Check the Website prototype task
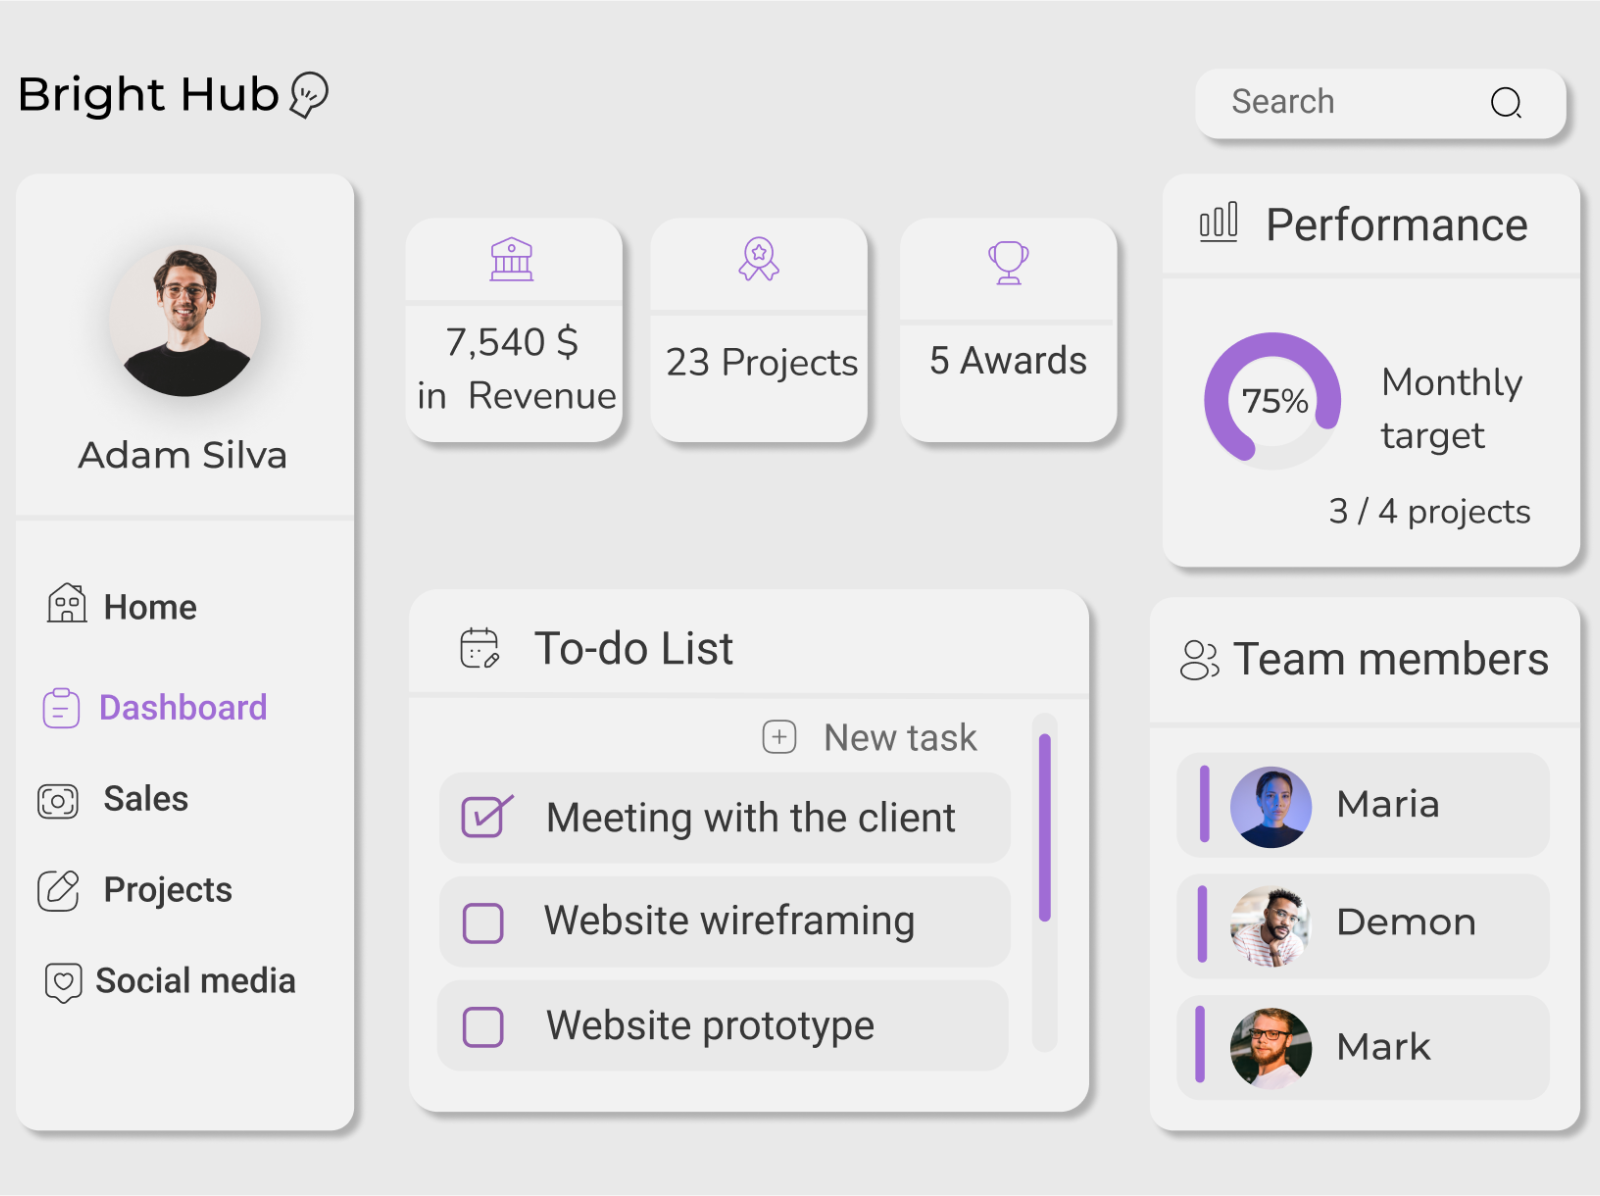The height and width of the screenshot is (1196, 1600). pos(482,1025)
